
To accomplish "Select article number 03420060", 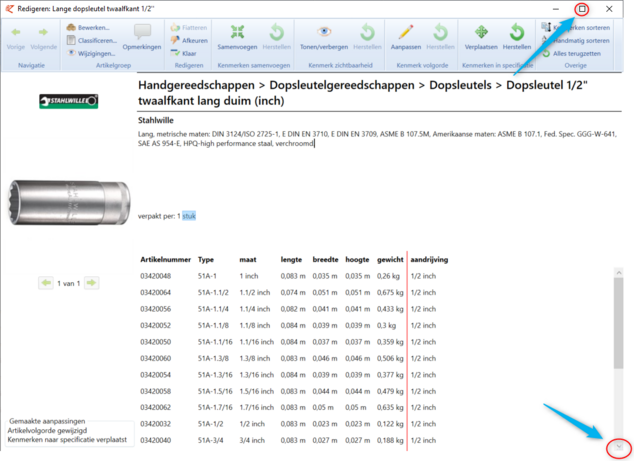I will (x=156, y=358).
